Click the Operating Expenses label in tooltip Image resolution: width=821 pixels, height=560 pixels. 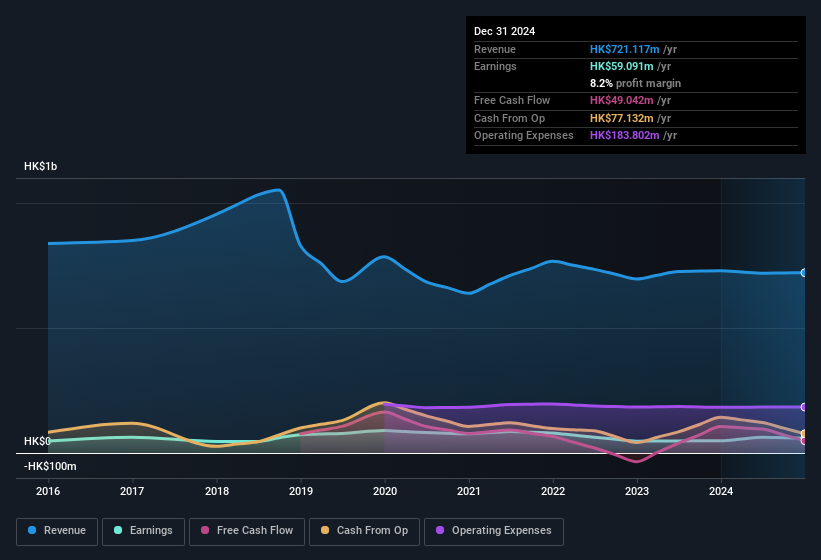[524, 135]
